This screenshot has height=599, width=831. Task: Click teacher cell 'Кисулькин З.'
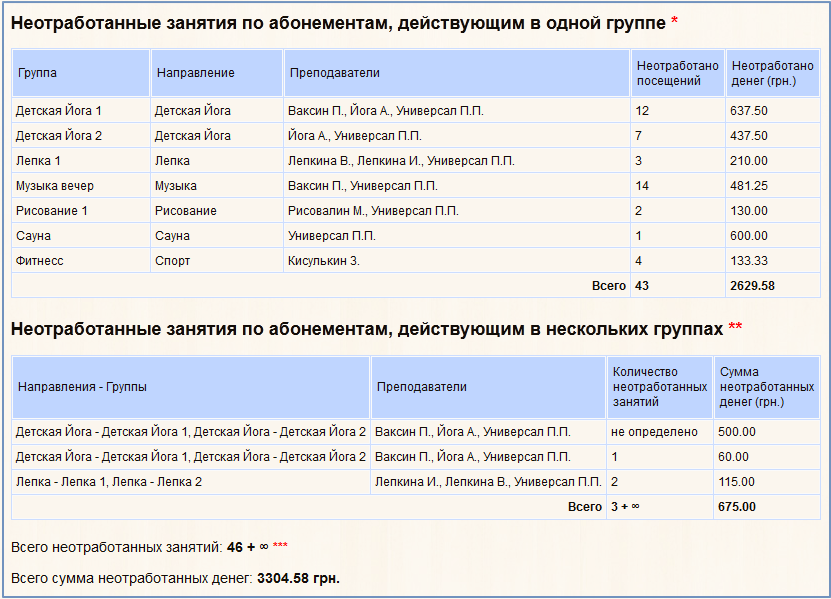click(323, 261)
